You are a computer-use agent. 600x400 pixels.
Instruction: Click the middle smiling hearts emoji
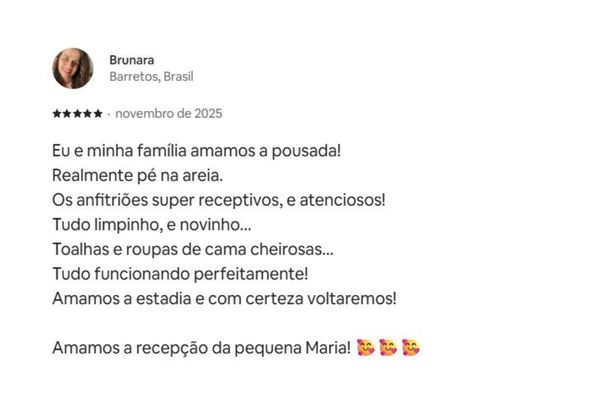pos(388,348)
